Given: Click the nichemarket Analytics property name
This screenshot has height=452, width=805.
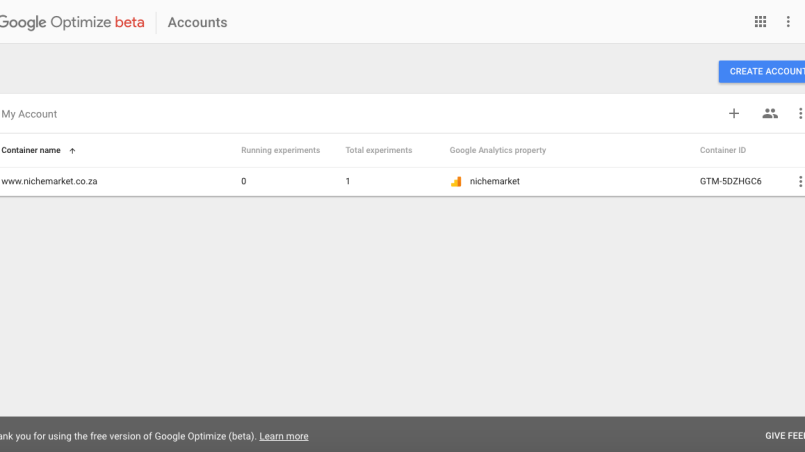Looking at the screenshot, I should [494, 182].
